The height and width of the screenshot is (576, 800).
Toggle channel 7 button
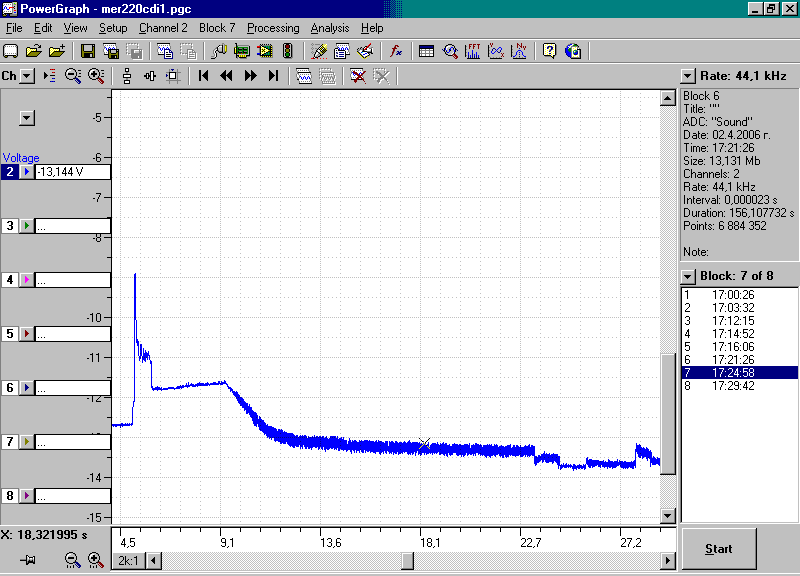(10, 442)
